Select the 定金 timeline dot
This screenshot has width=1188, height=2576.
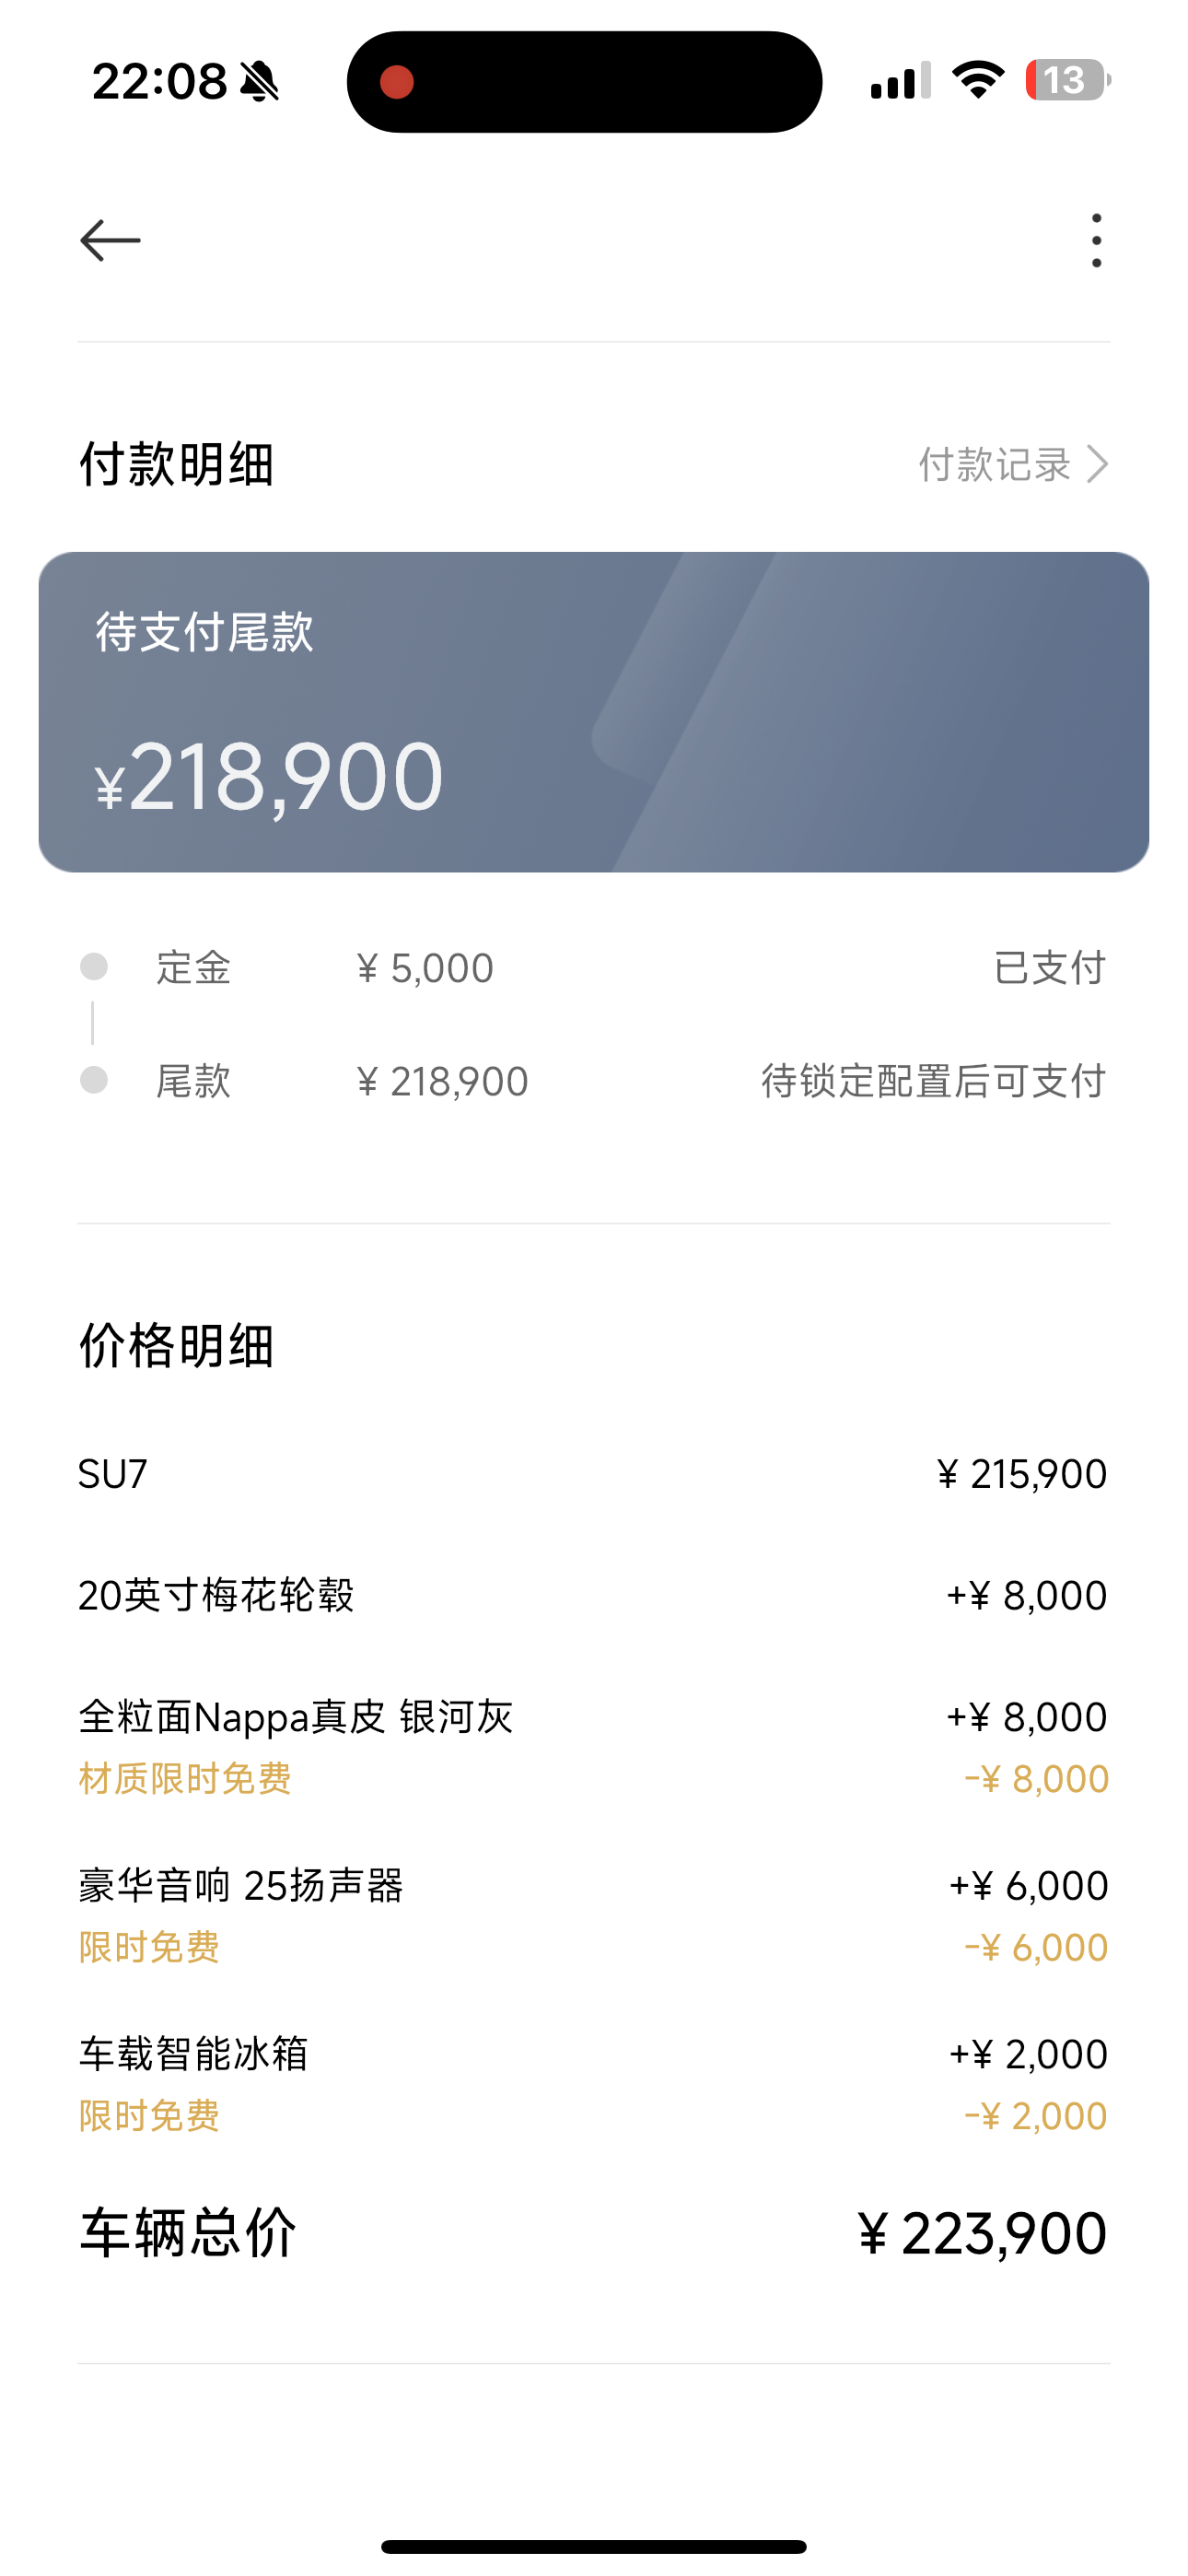tap(94, 967)
